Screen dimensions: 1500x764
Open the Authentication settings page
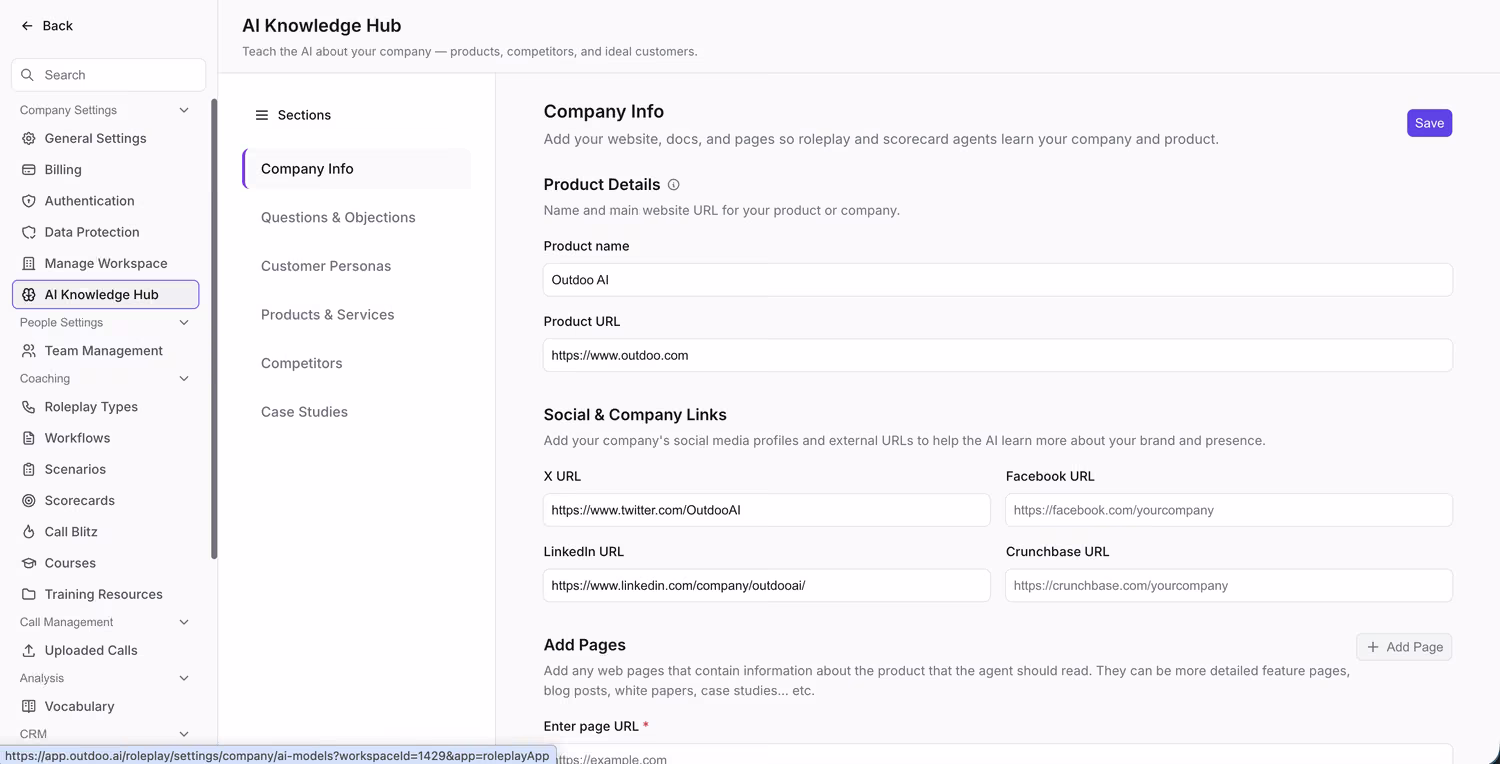point(106,201)
